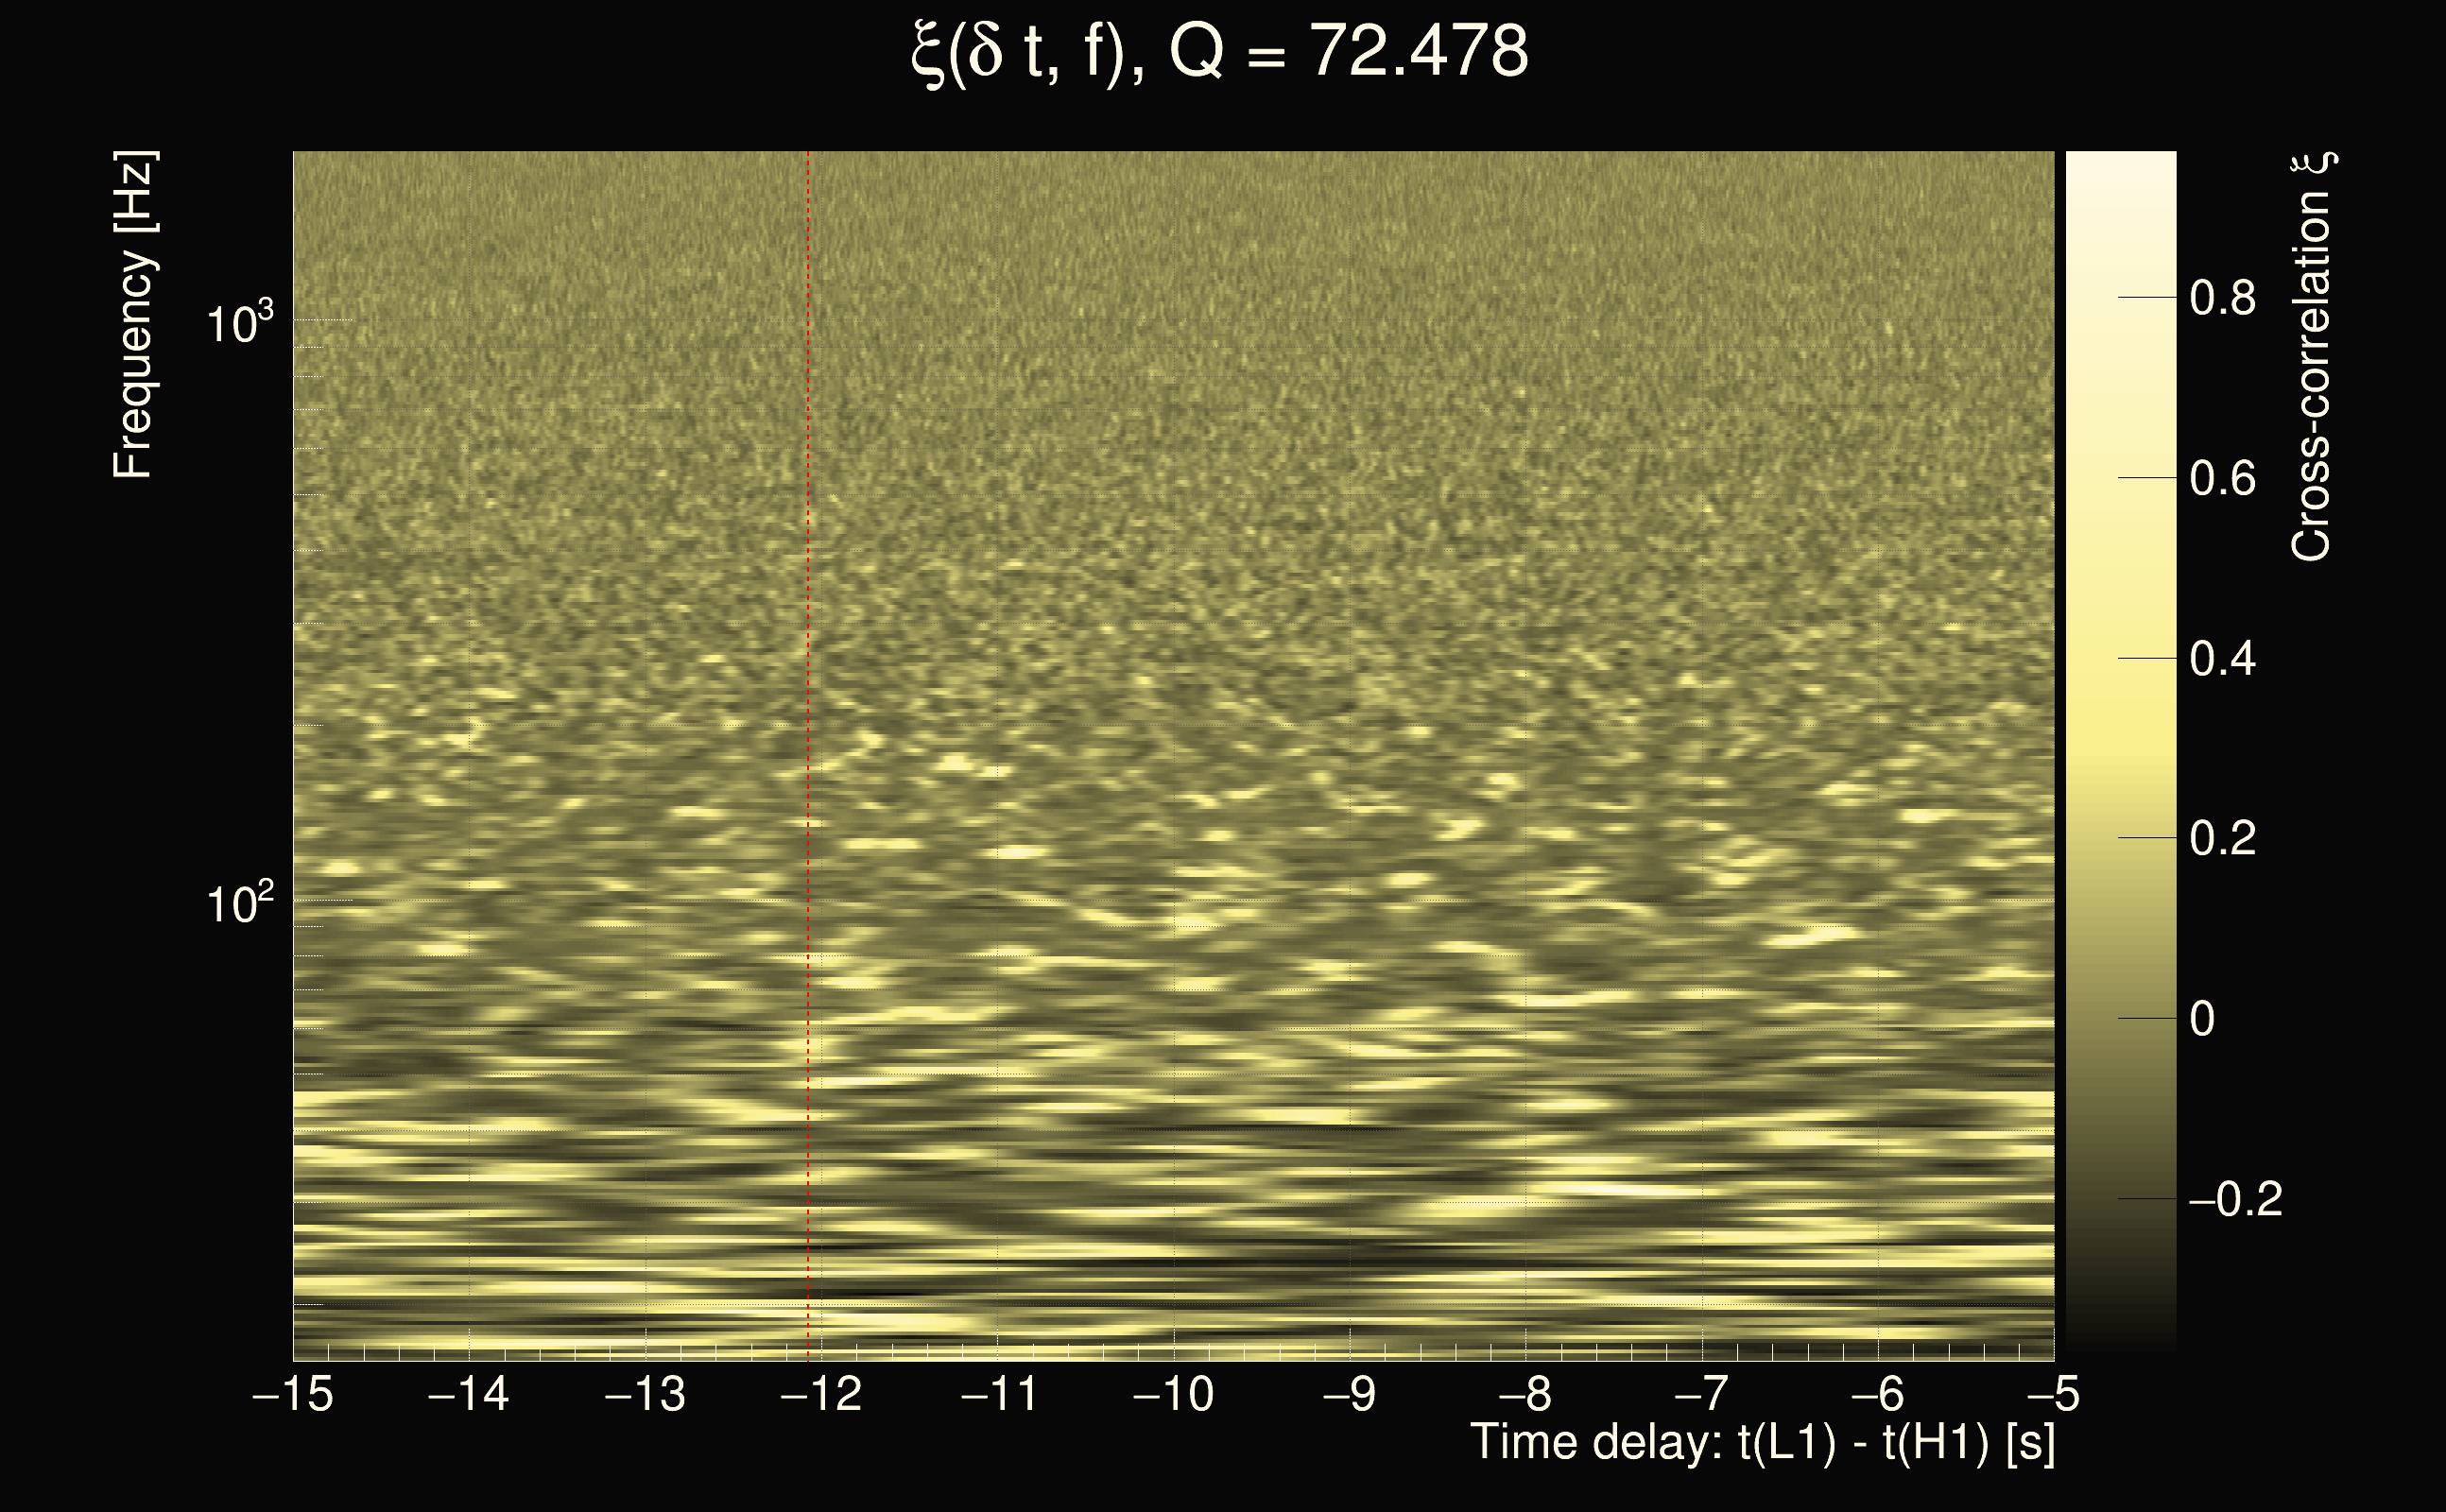The width and height of the screenshot is (2446, 1512).
Task: Click the 0.6 colorbar tick label
Action: point(2222,478)
